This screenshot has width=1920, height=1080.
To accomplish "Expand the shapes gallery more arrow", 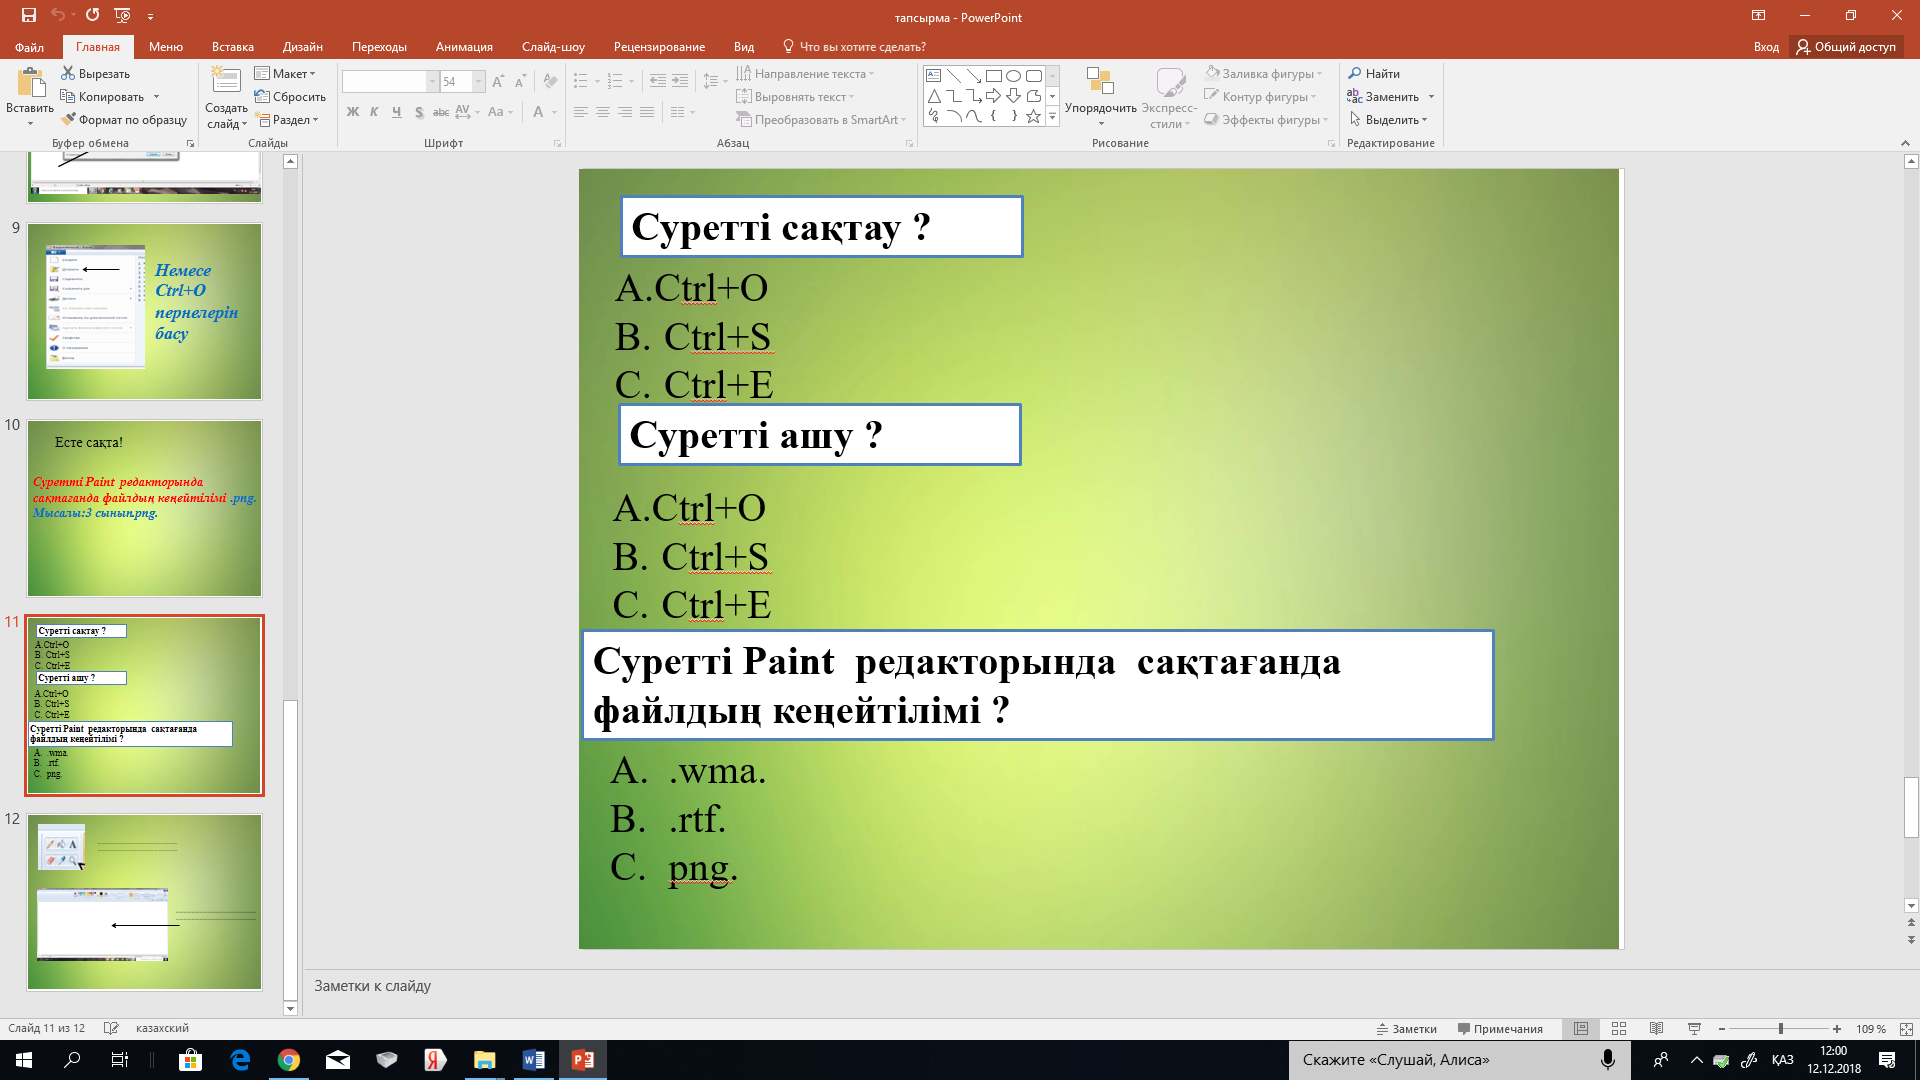I will [1052, 118].
